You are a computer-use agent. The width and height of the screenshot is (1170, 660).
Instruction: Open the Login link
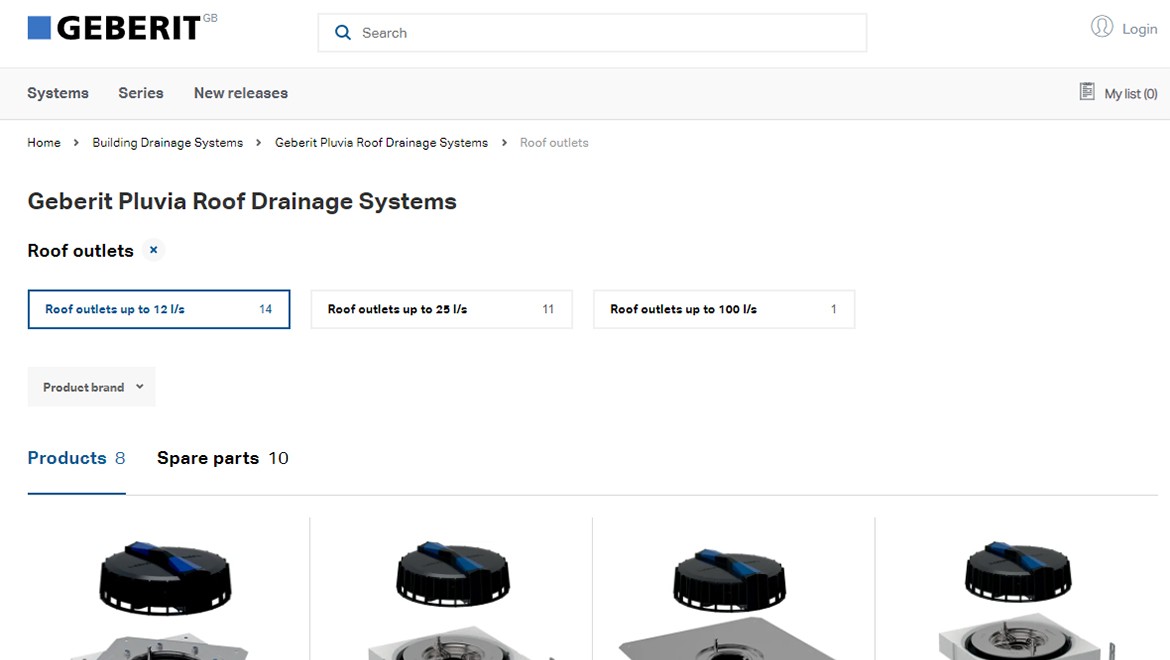[1139, 29]
